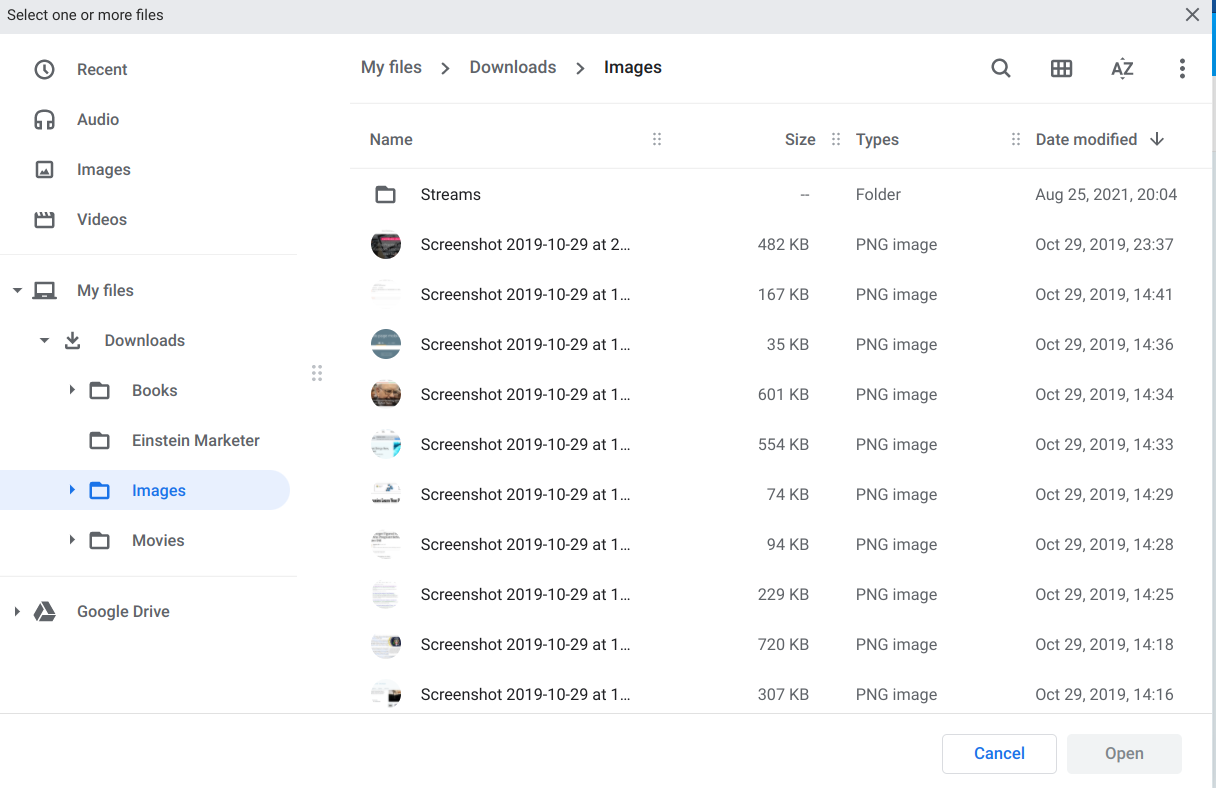Switch to thumbnail grid view
This screenshot has height=788, width=1216.
1061,68
